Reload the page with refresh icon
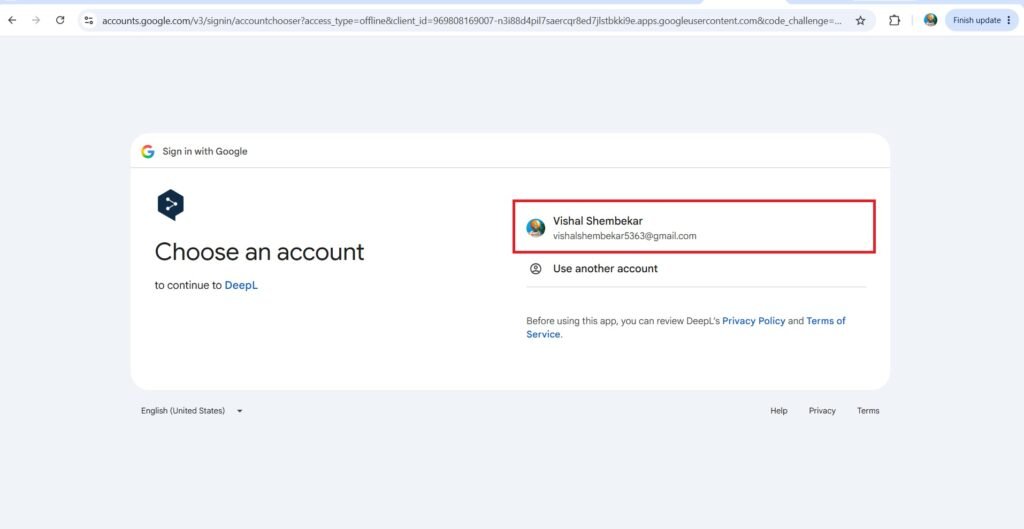The height and width of the screenshot is (529, 1024). [x=60, y=20]
